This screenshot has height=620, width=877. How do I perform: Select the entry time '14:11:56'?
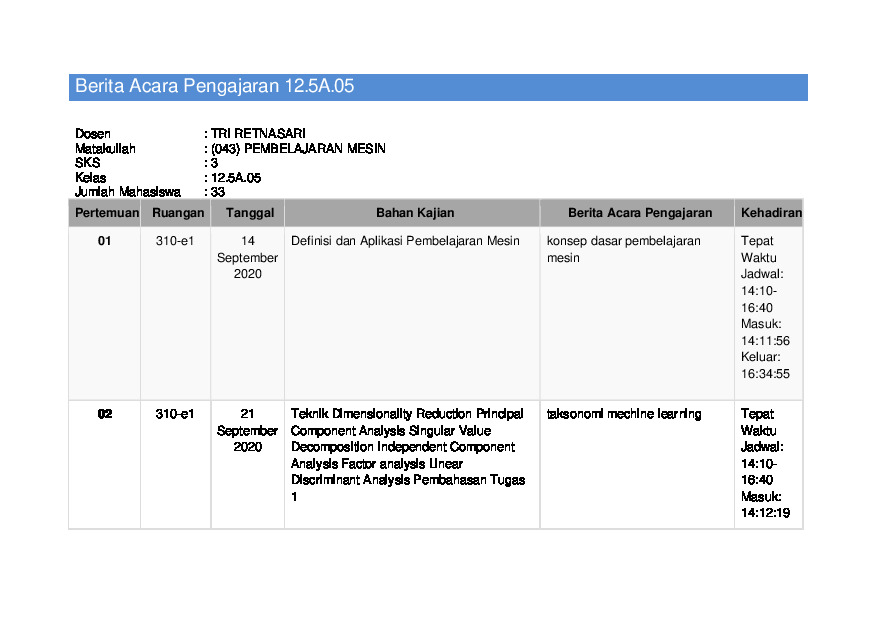point(765,340)
